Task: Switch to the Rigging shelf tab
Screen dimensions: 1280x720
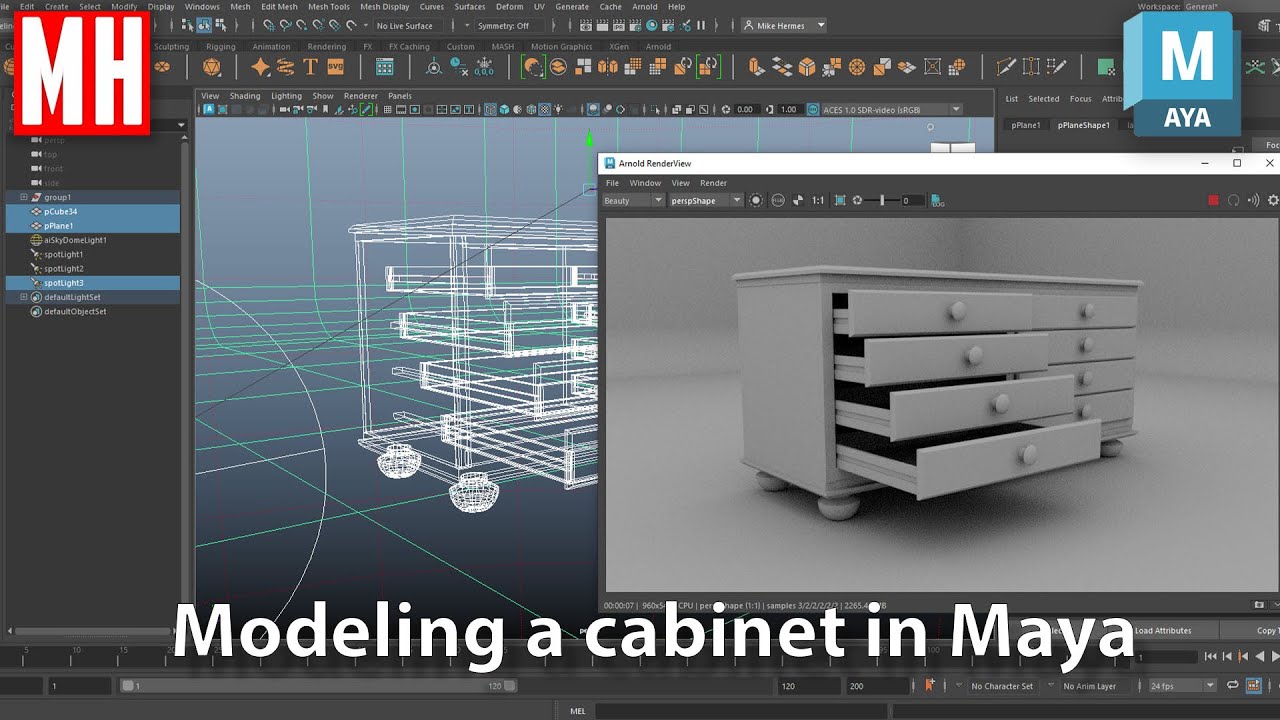Action: (221, 46)
